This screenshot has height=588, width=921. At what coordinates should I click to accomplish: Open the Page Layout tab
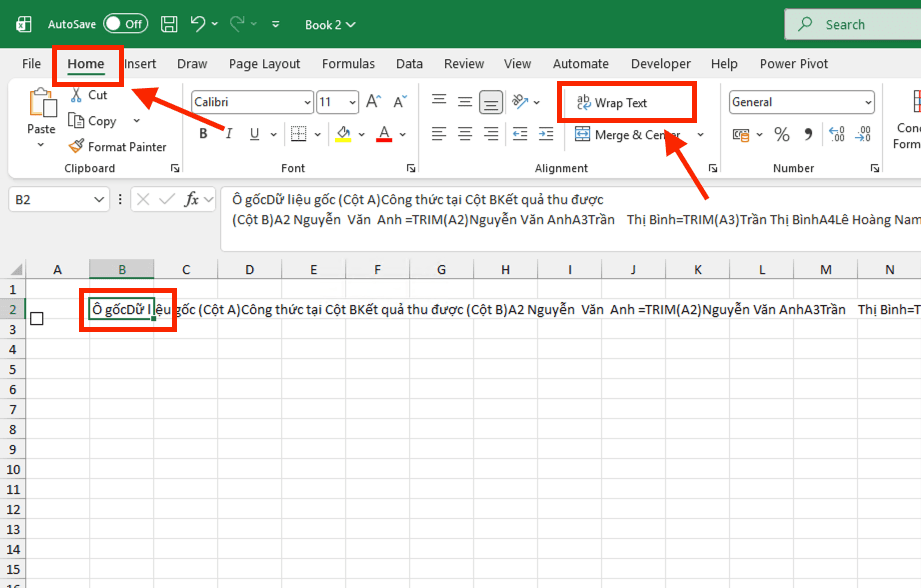[264, 63]
